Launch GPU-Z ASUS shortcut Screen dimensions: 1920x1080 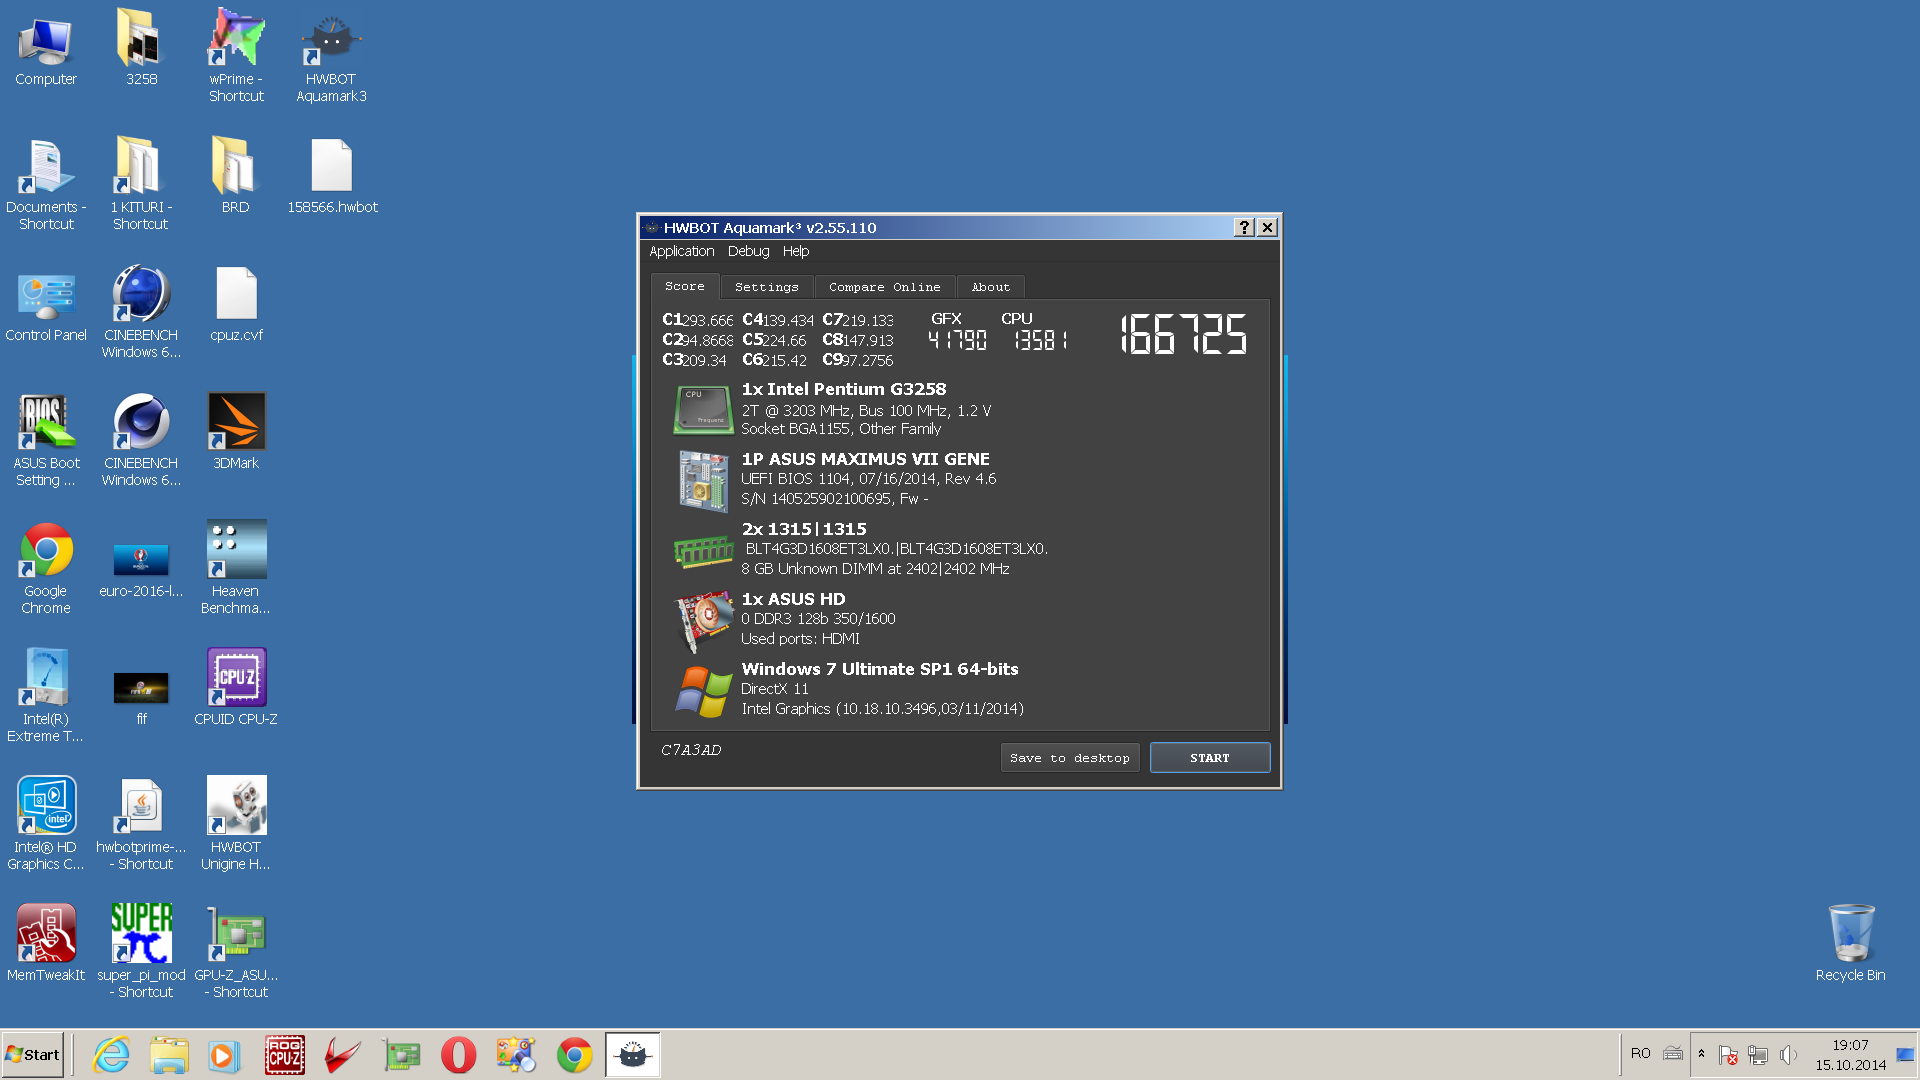point(236,952)
